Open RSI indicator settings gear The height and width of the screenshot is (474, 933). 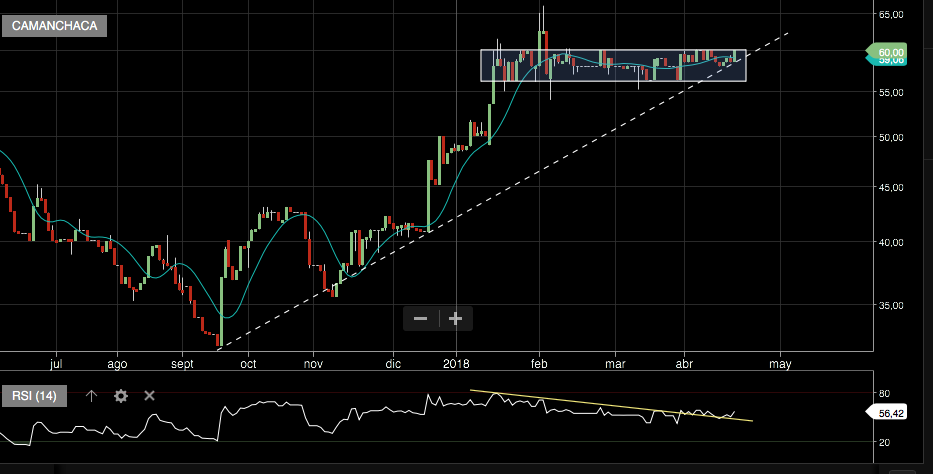click(x=121, y=395)
